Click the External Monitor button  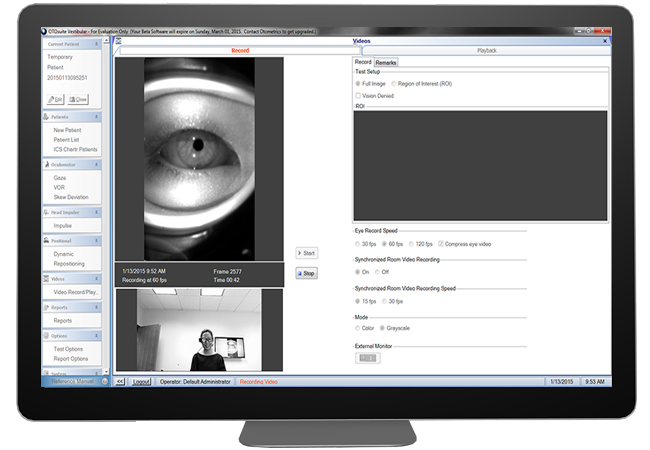[367, 357]
